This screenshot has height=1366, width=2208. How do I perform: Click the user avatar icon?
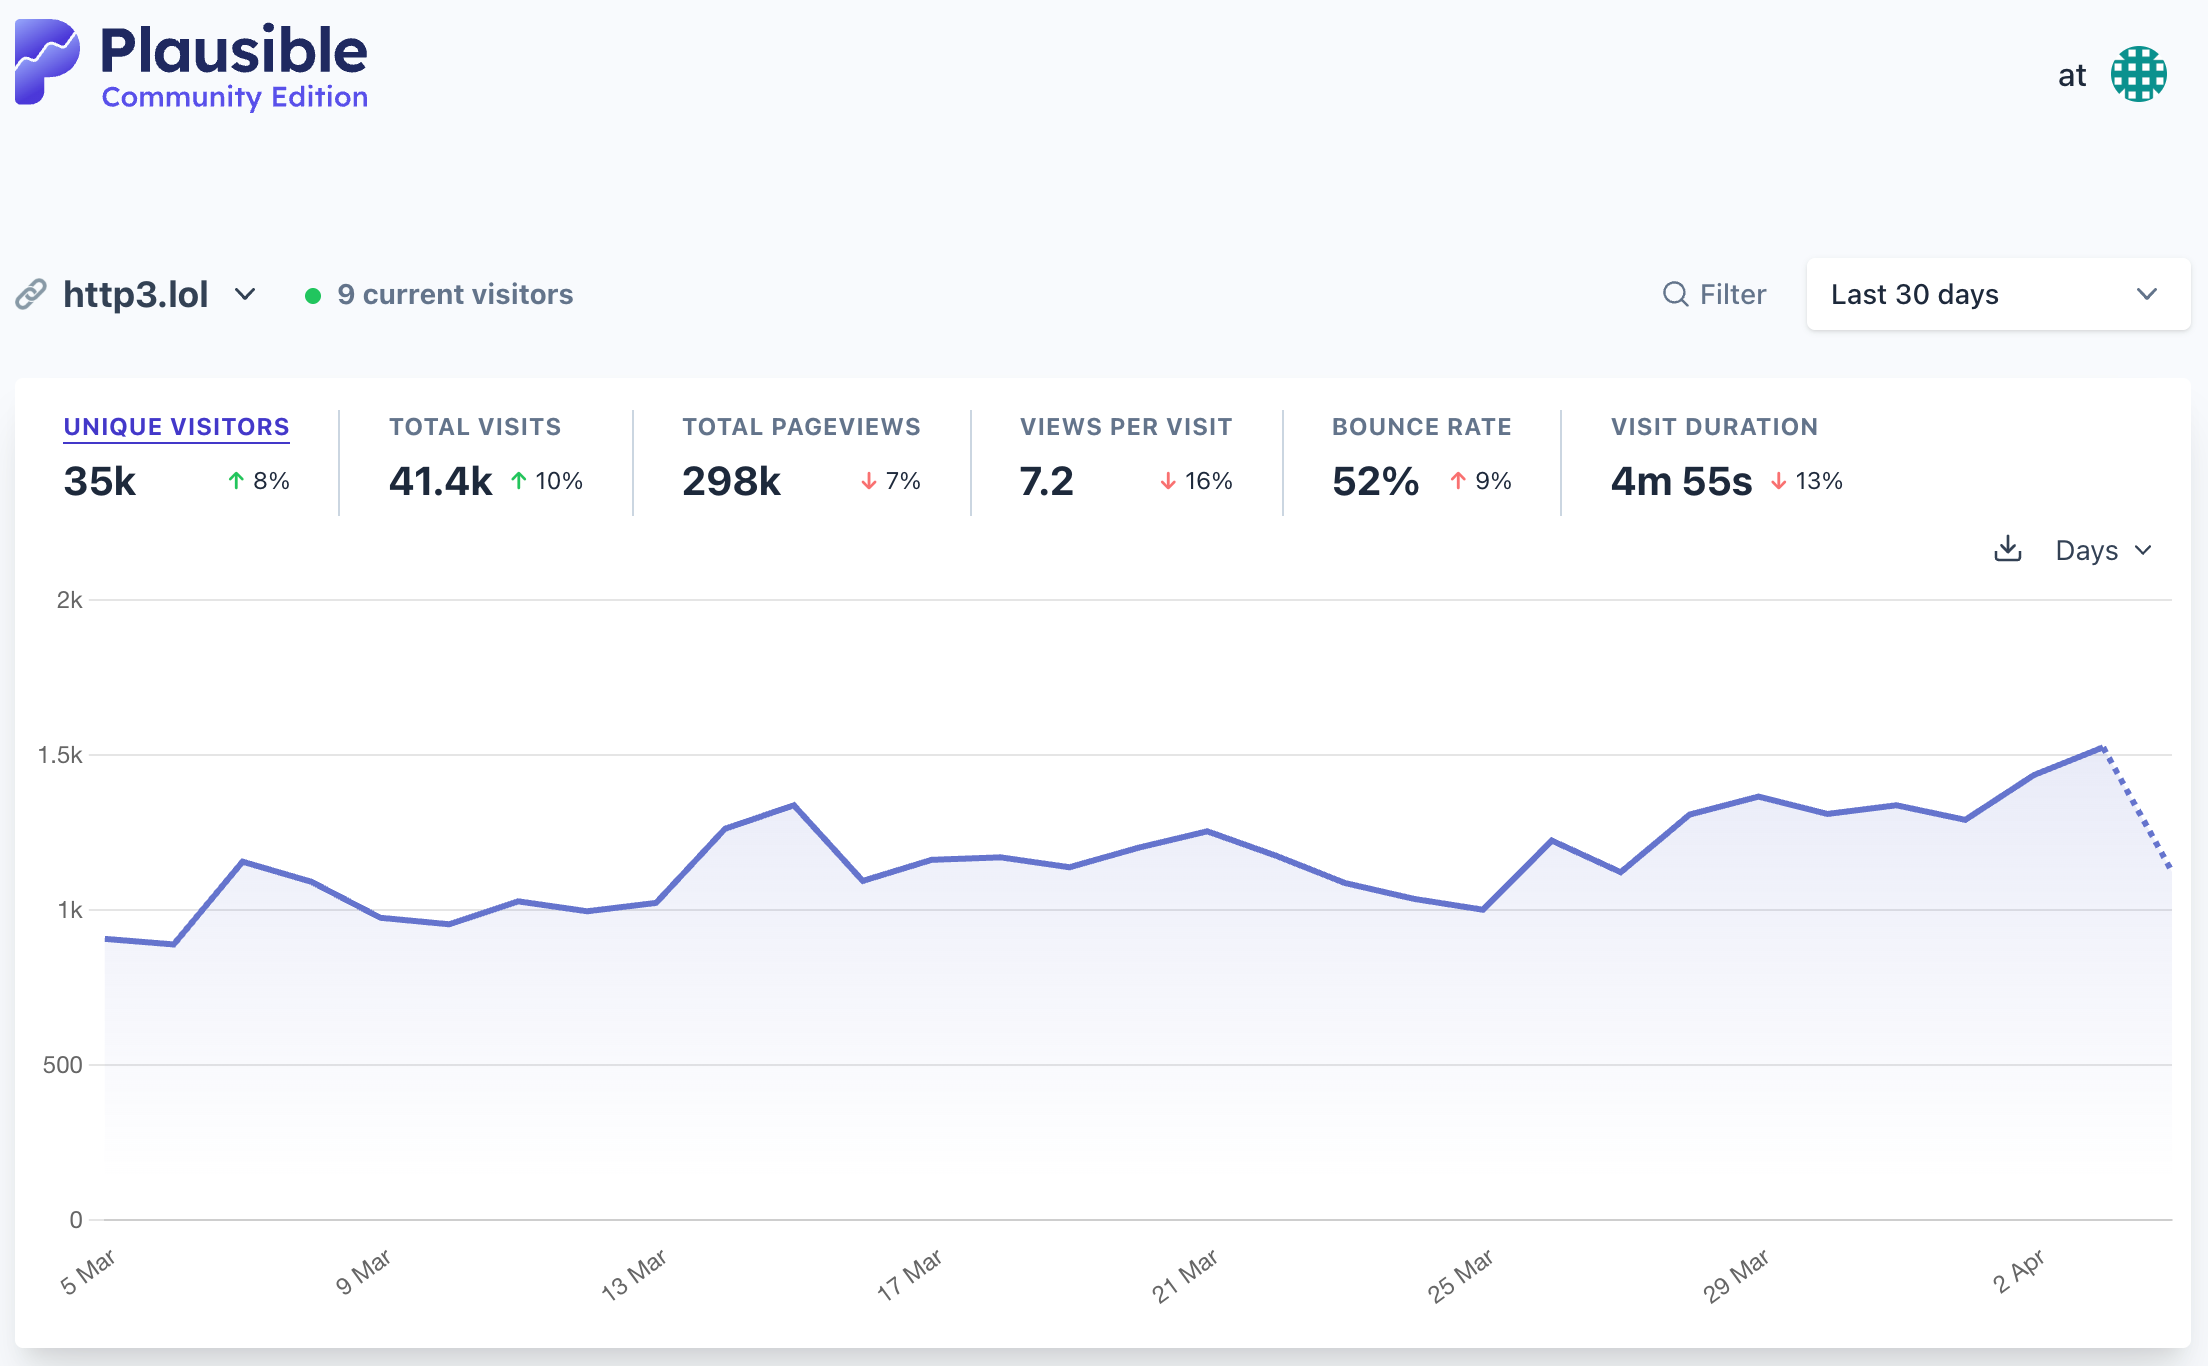pyautogui.click(x=2138, y=75)
